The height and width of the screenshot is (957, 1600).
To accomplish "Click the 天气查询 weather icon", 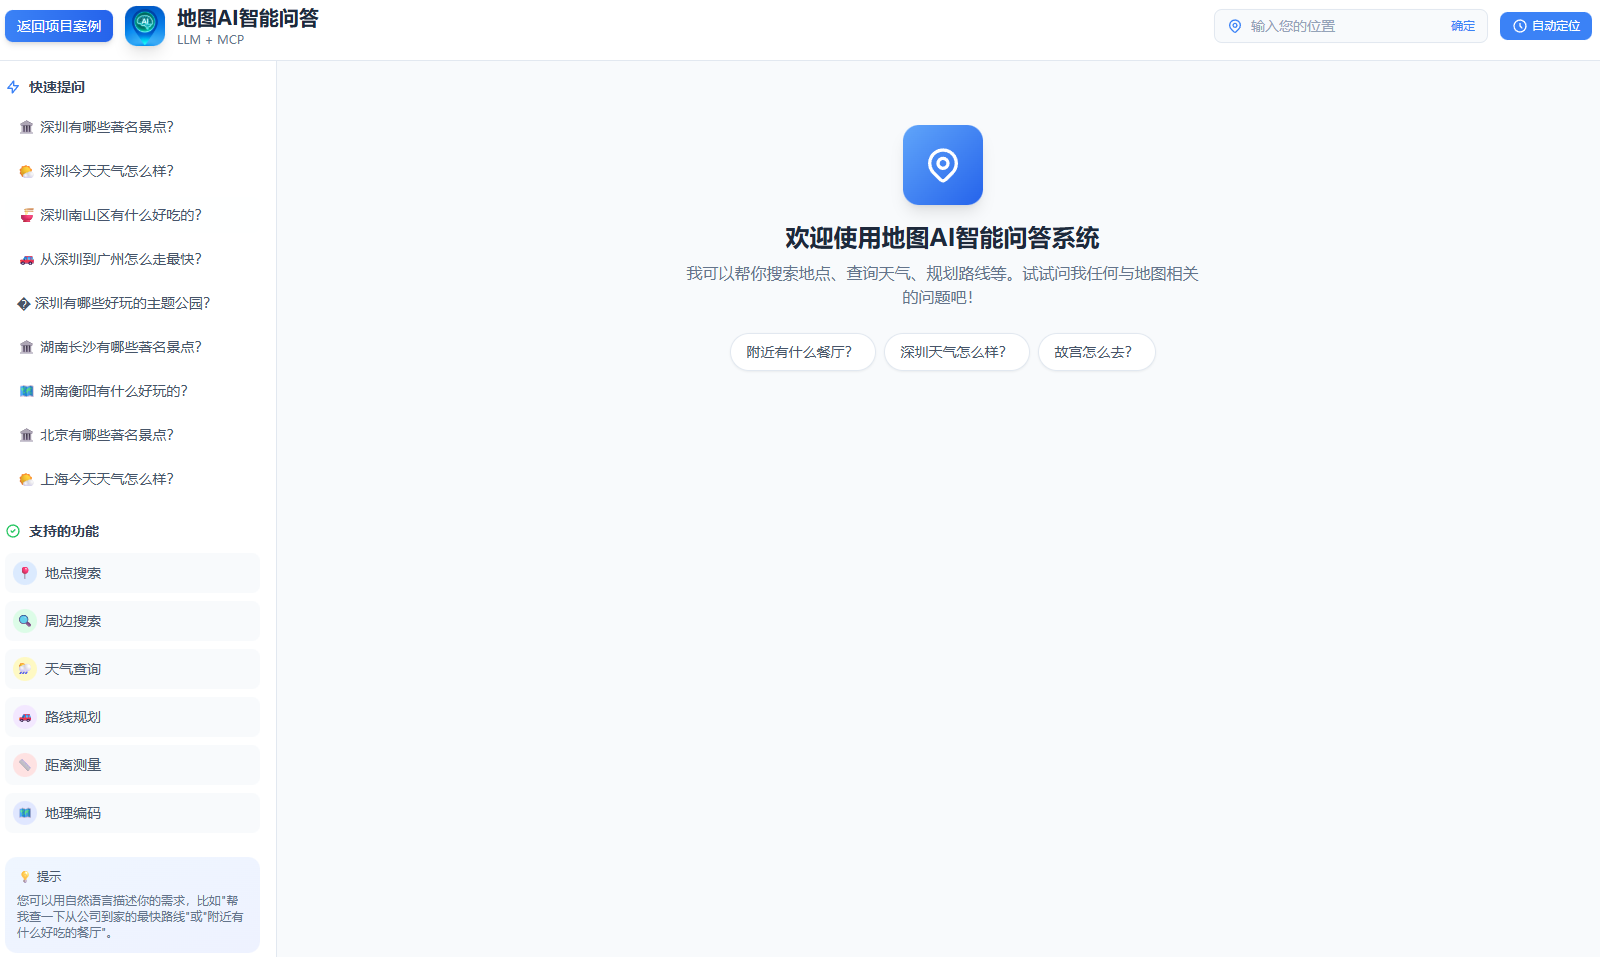I will (x=24, y=669).
